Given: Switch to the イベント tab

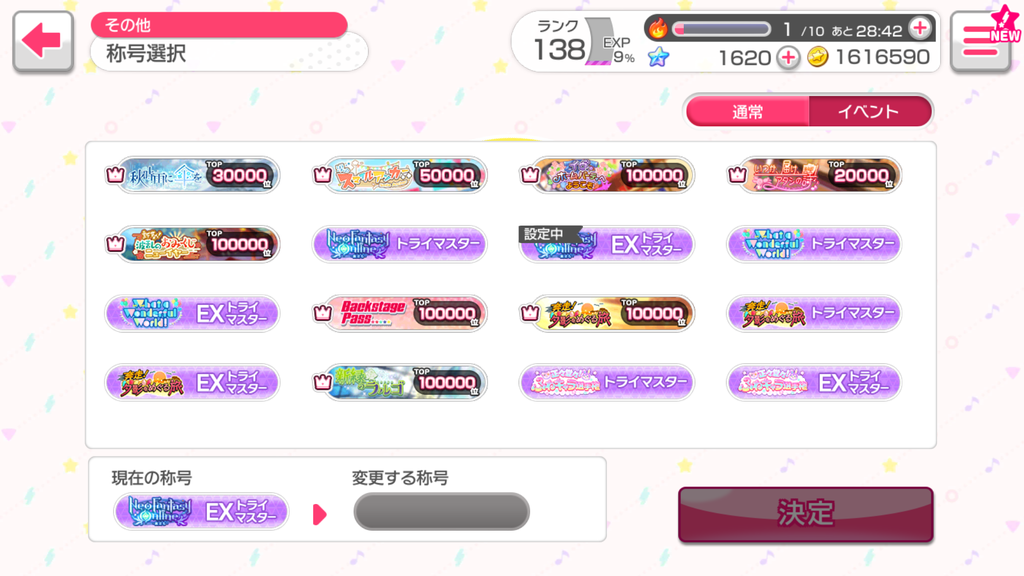Looking at the screenshot, I should [x=870, y=112].
